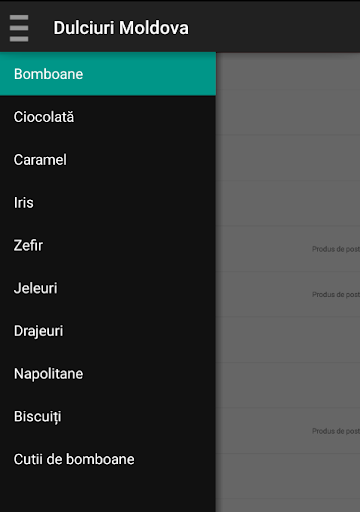Open the Iris category
Screen dimensions: 360x512
coord(108,202)
